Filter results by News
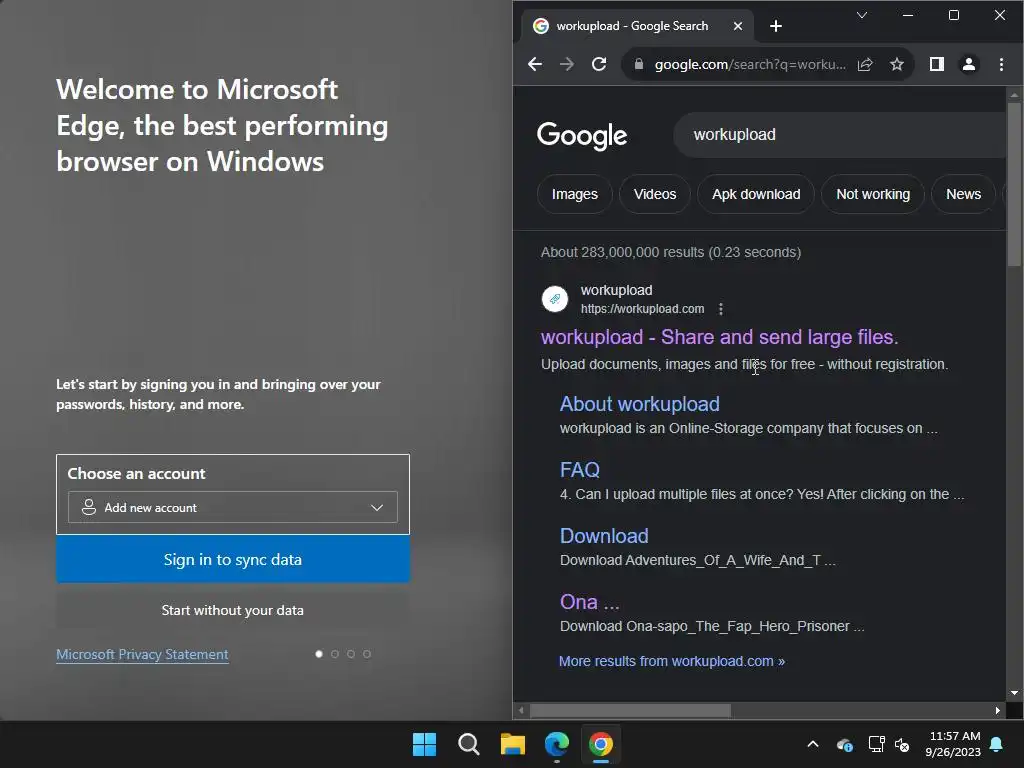Viewport: 1024px width, 768px height. (x=963, y=194)
